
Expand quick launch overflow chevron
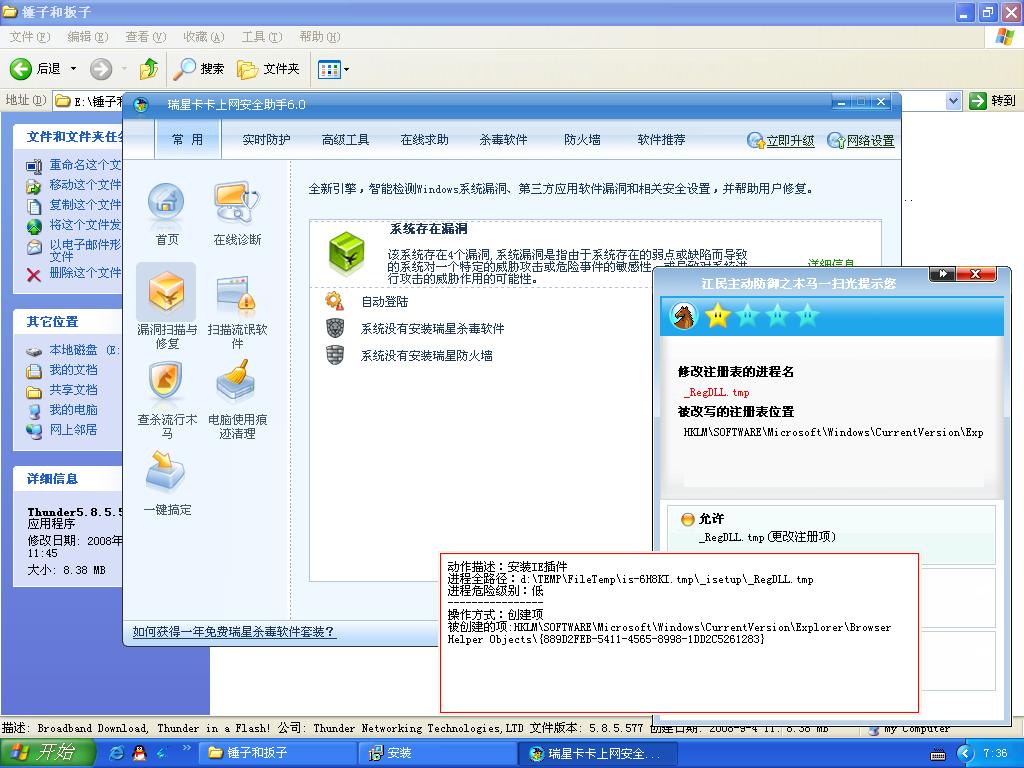tap(186, 747)
